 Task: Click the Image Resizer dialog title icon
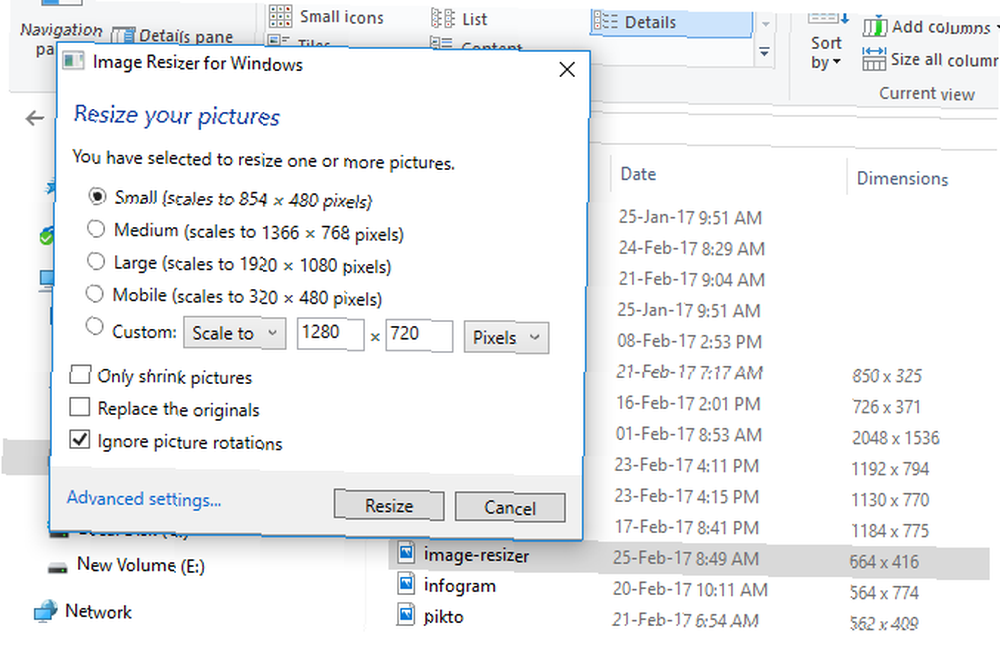coord(73,61)
